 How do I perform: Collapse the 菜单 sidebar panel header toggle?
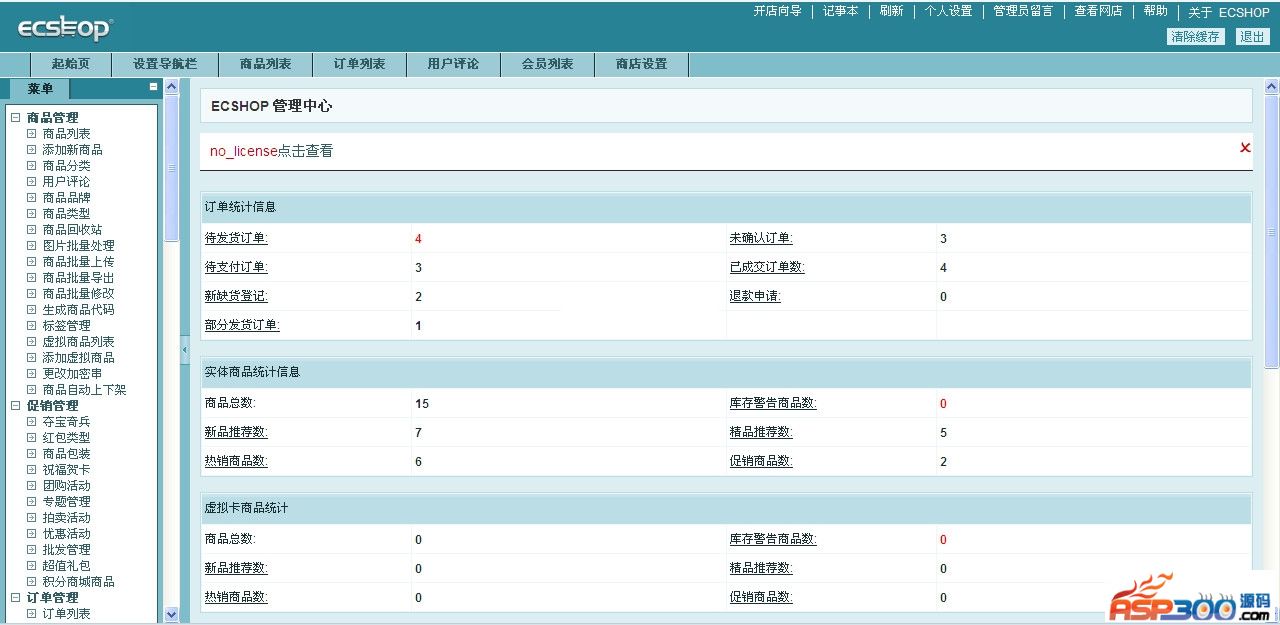tap(153, 87)
